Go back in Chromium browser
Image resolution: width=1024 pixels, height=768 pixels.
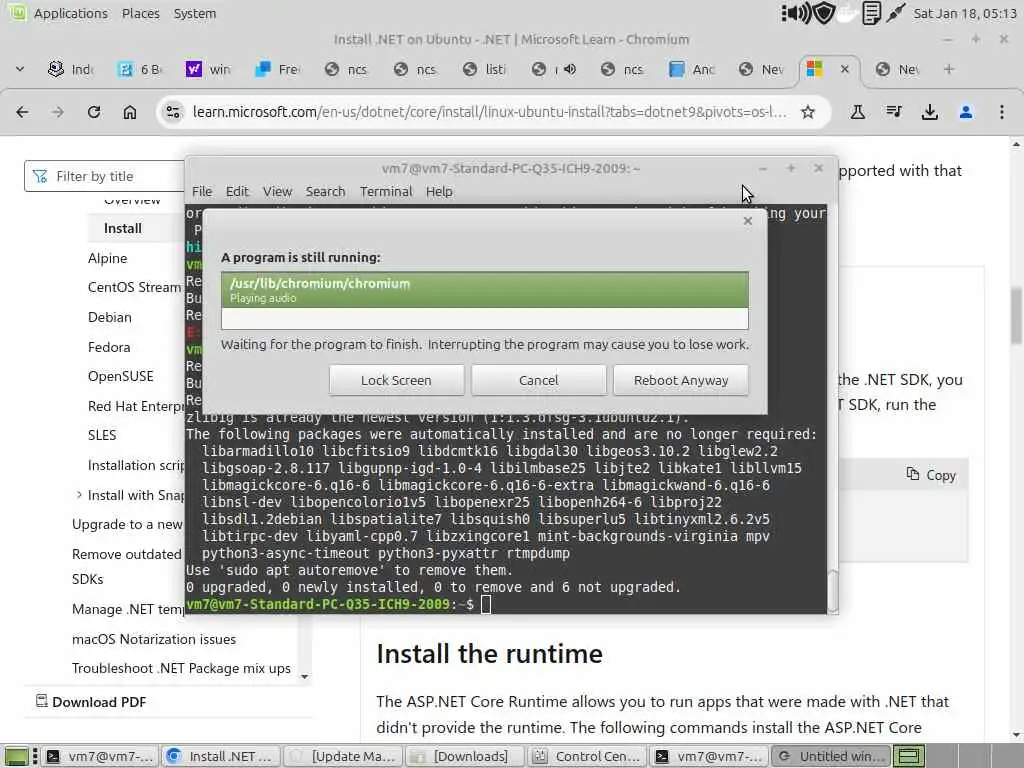click(x=22, y=112)
